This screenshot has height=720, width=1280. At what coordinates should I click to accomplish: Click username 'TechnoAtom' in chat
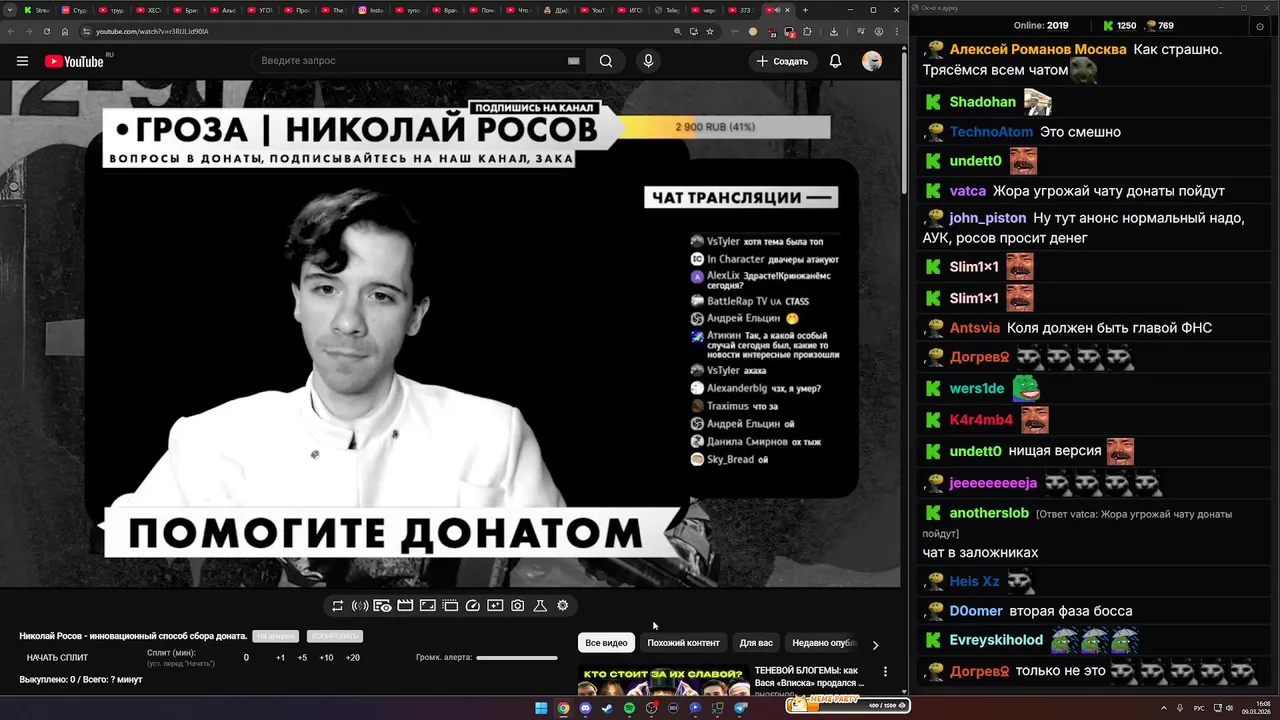click(x=991, y=132)
